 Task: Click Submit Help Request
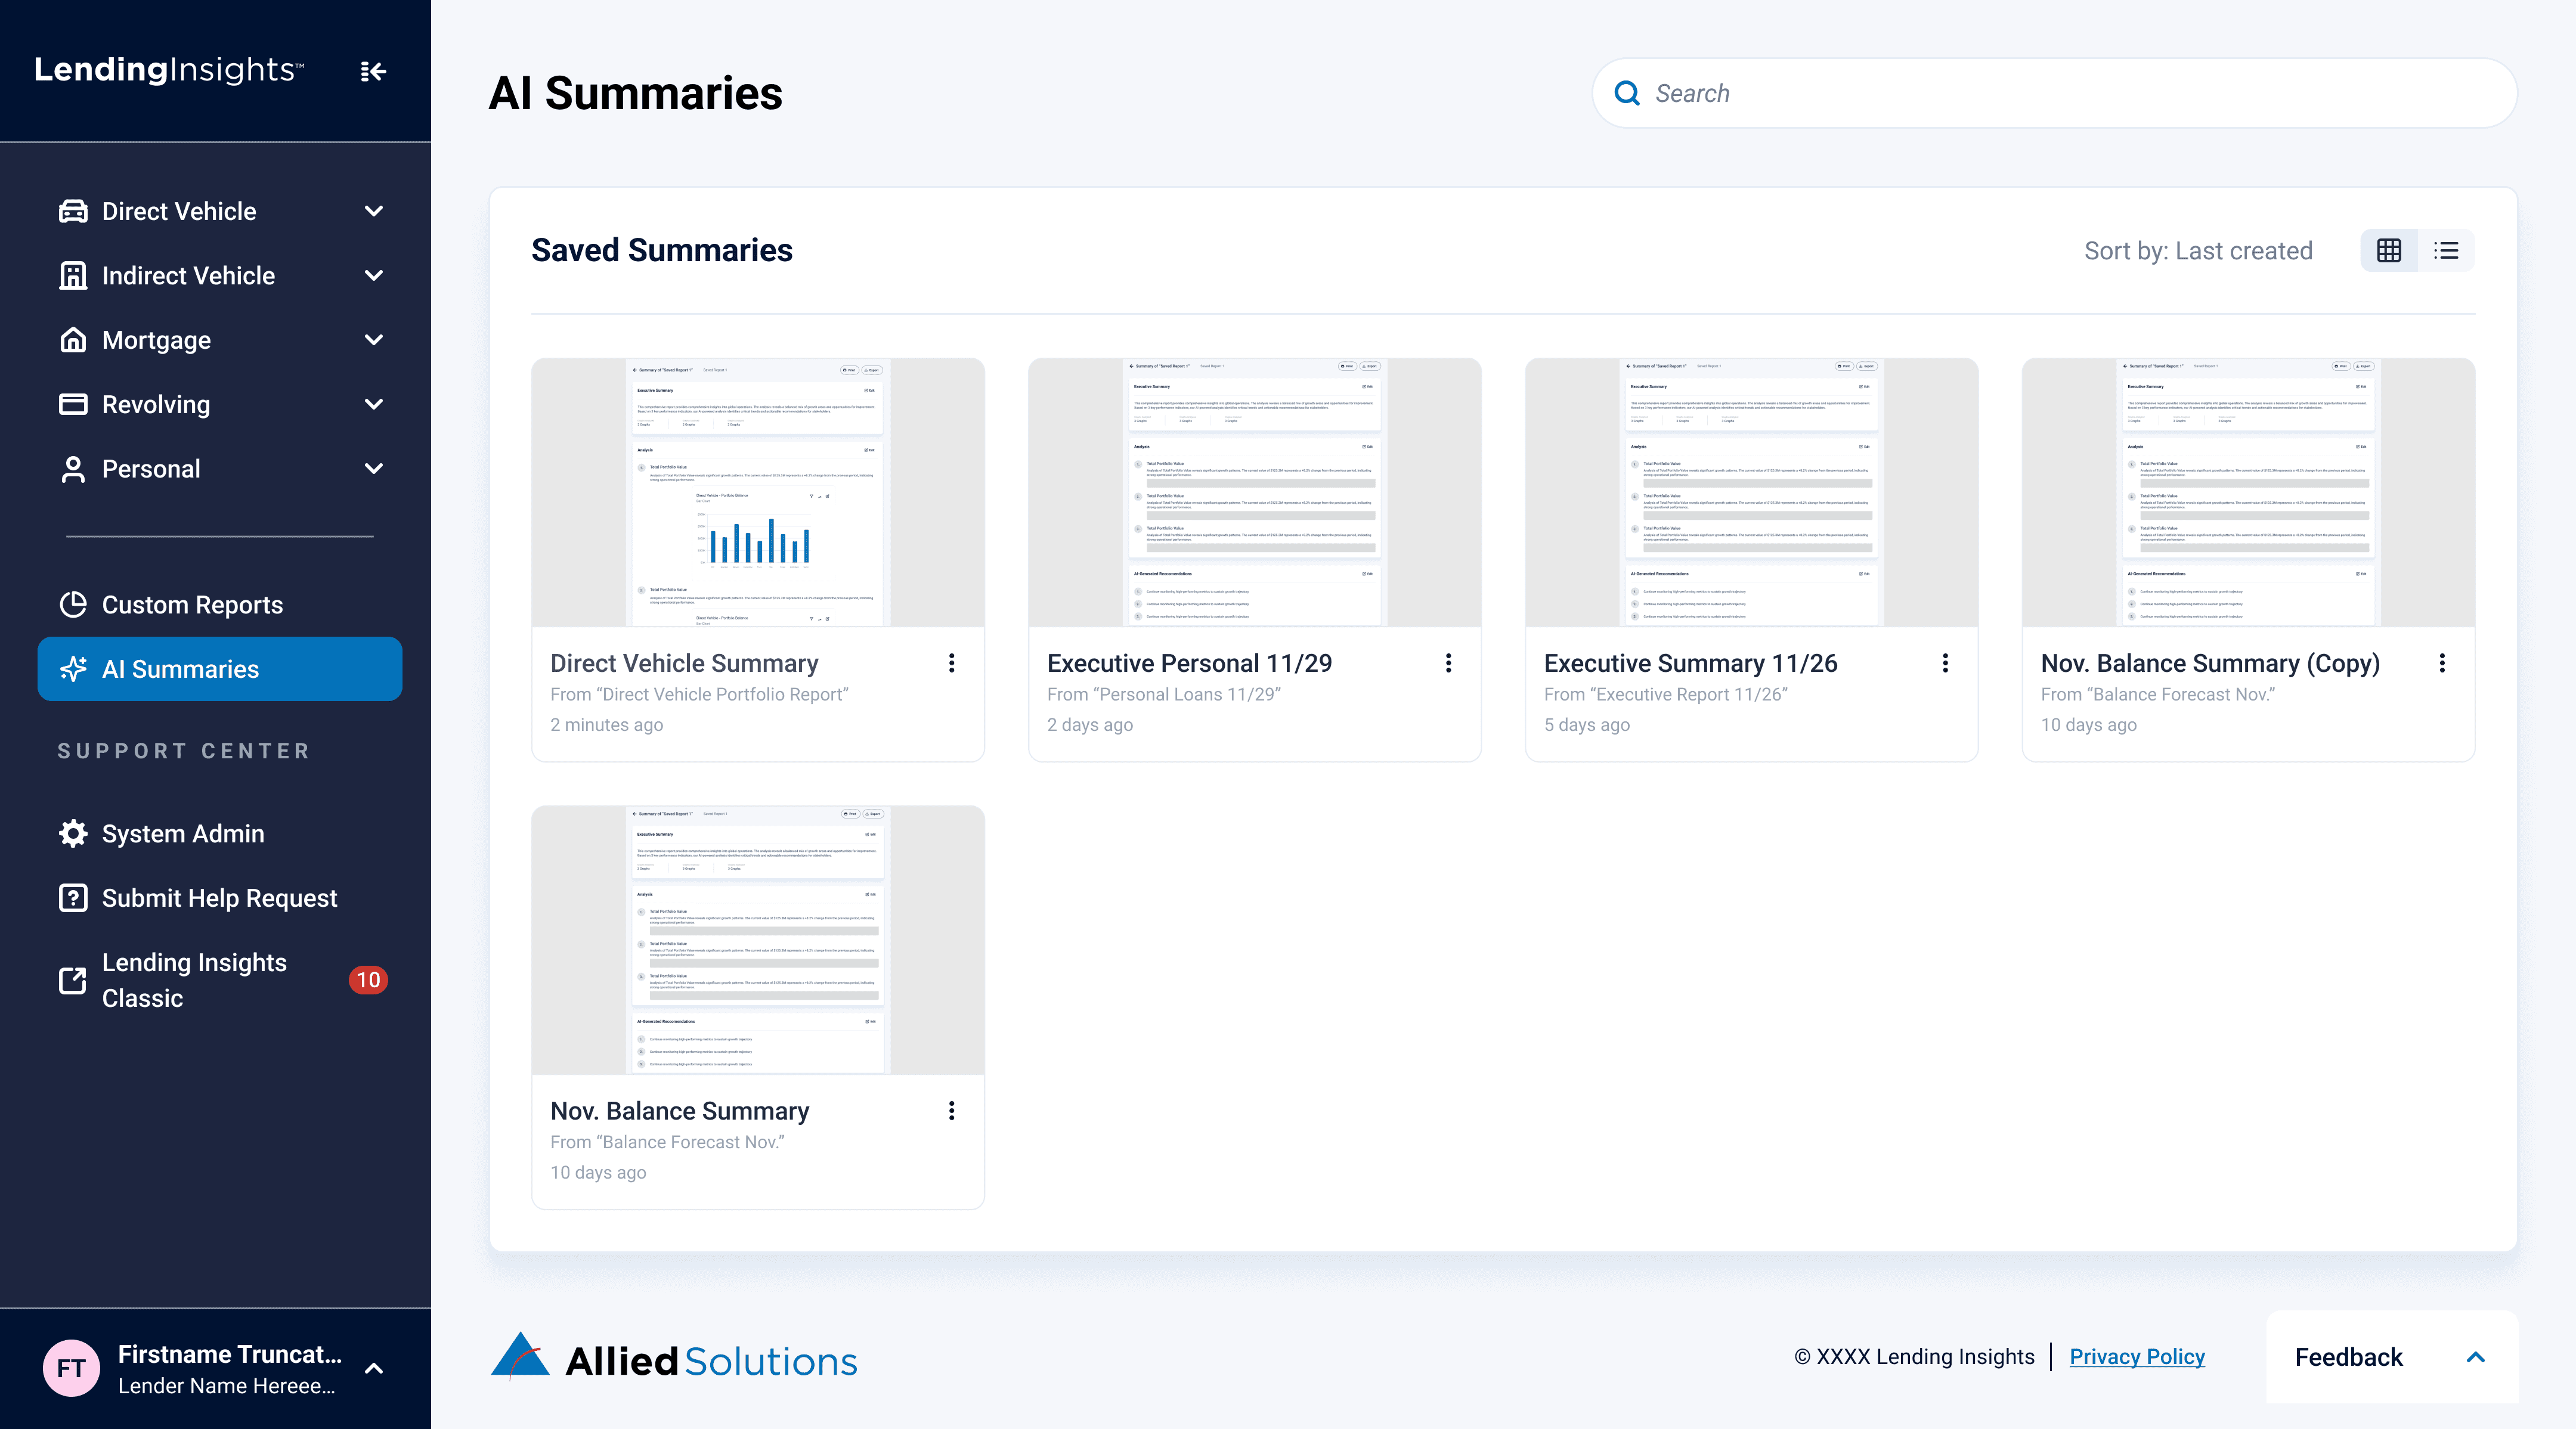(x=219, y=898)
